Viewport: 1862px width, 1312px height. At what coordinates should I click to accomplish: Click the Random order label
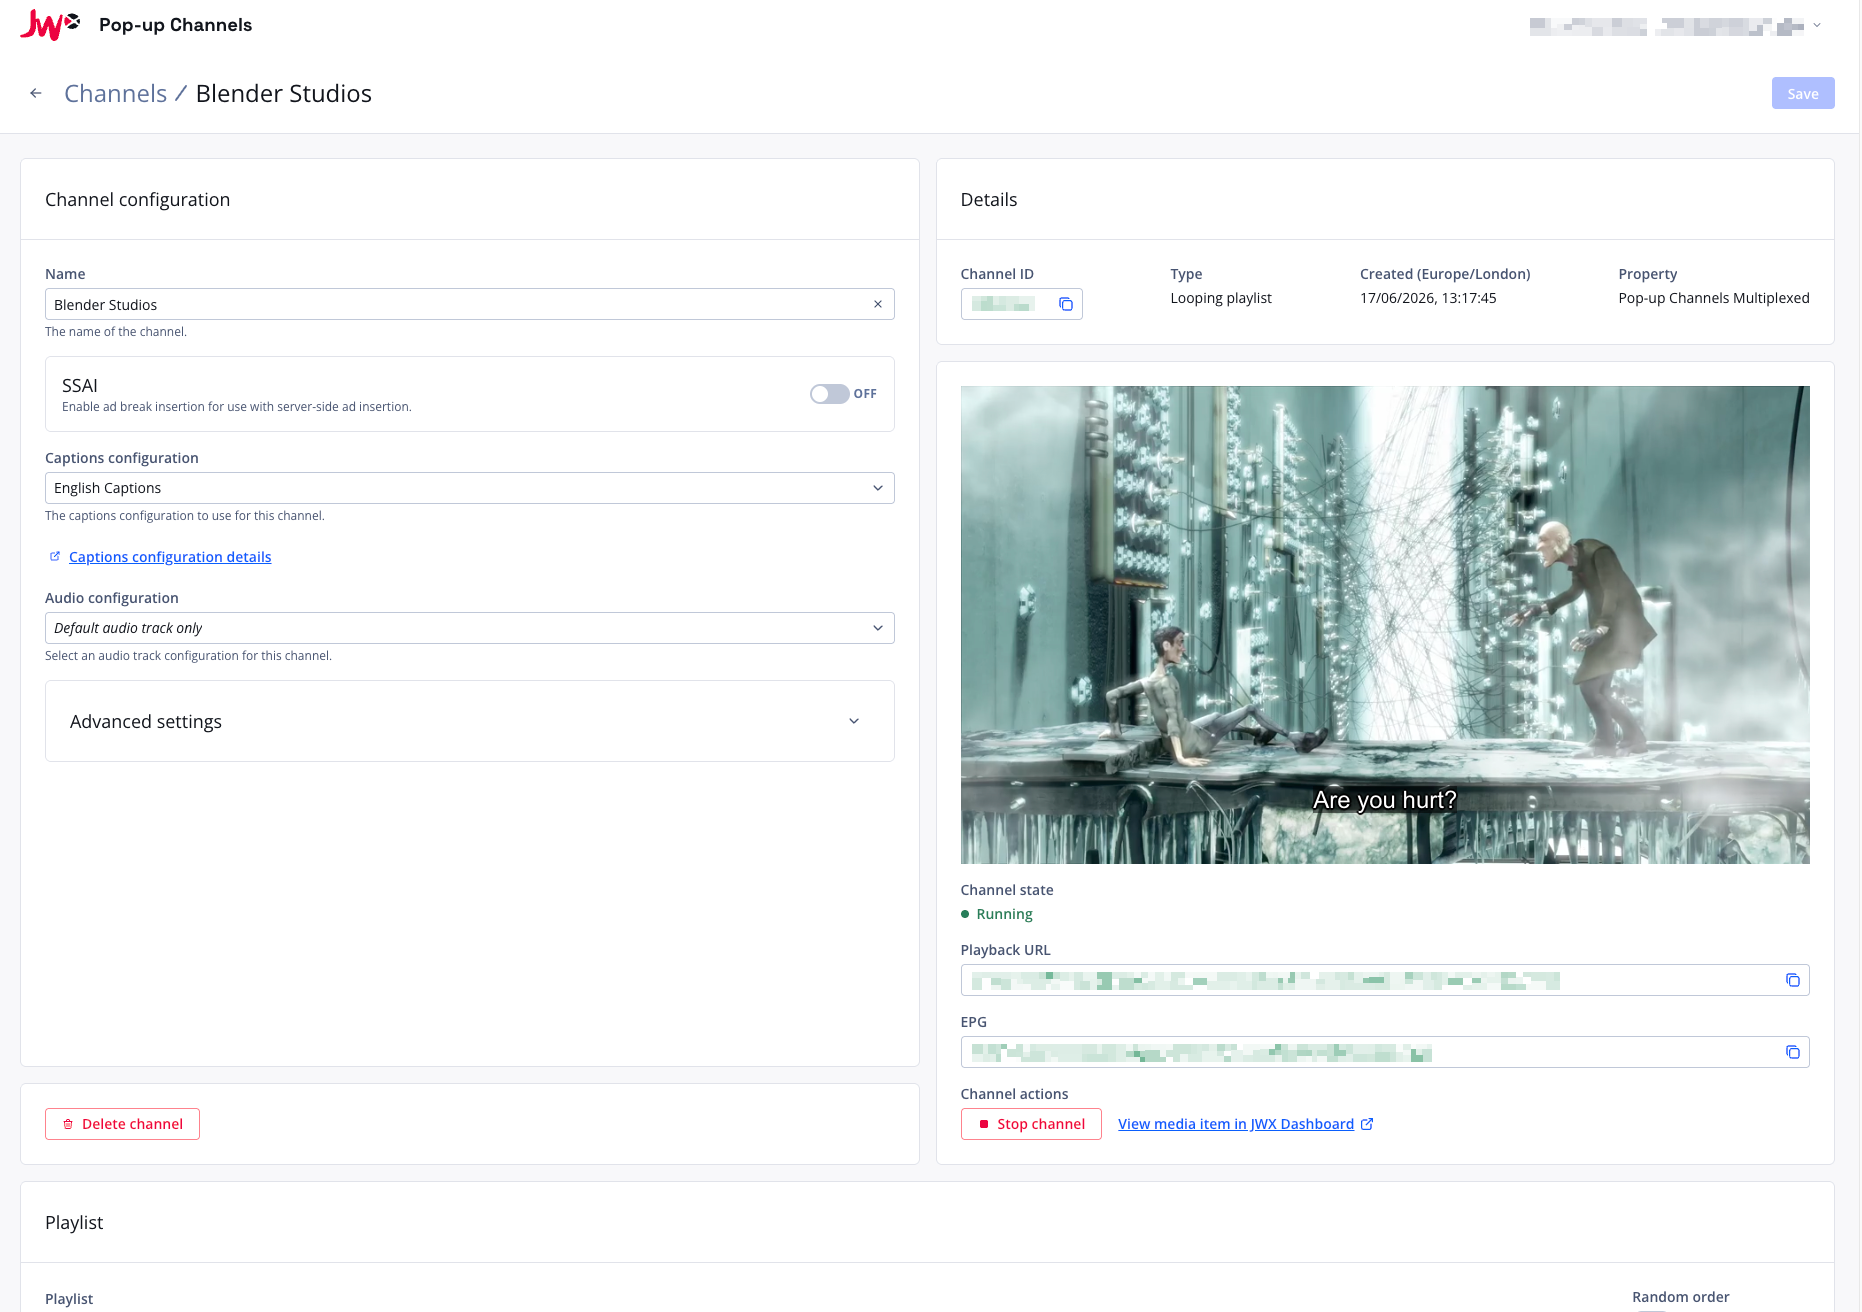[x=1681, y=1297]
